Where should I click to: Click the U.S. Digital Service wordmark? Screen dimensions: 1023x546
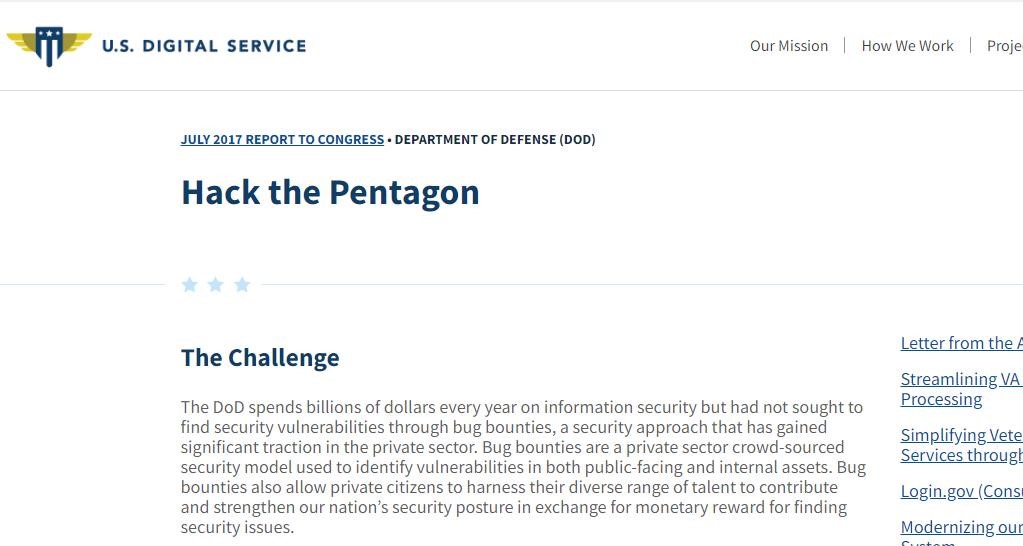pyautogui.click(x=204, y=46)
